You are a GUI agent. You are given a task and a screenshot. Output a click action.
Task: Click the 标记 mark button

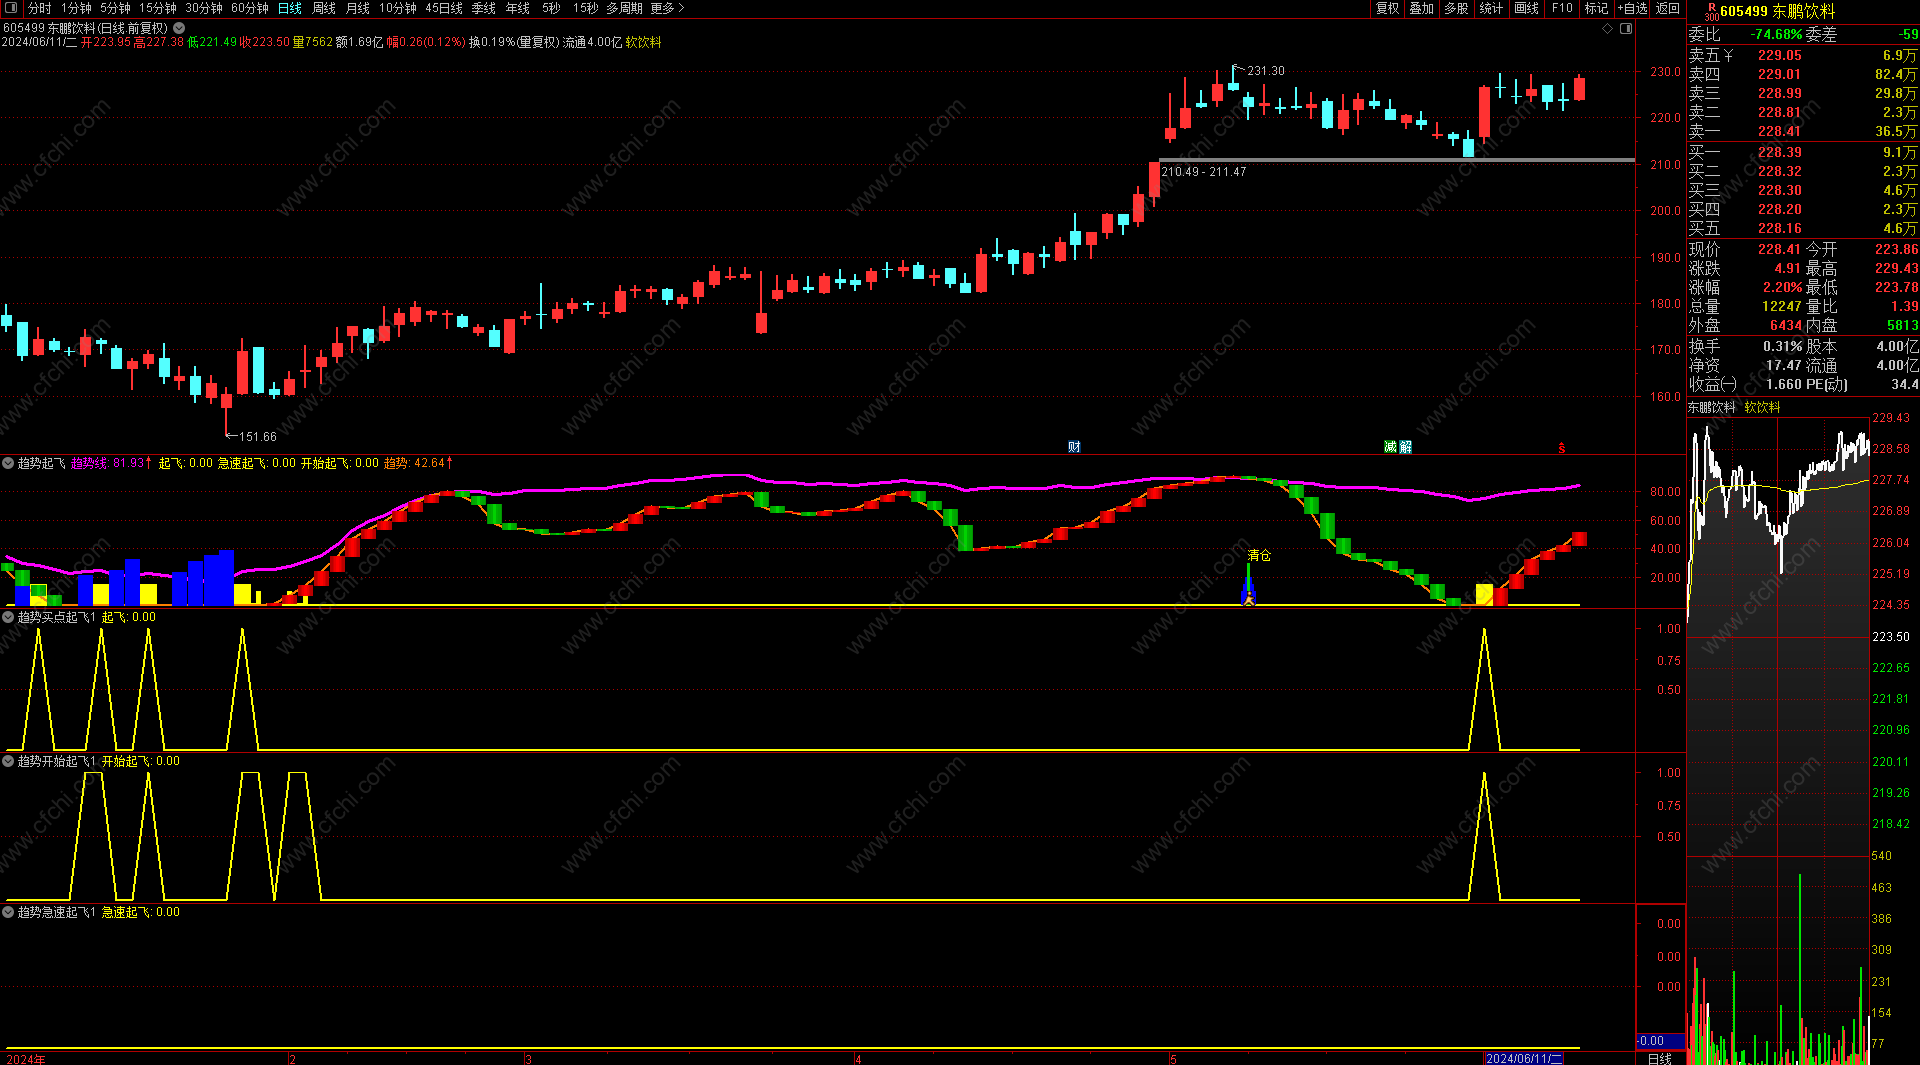[x=1597, y=8]
